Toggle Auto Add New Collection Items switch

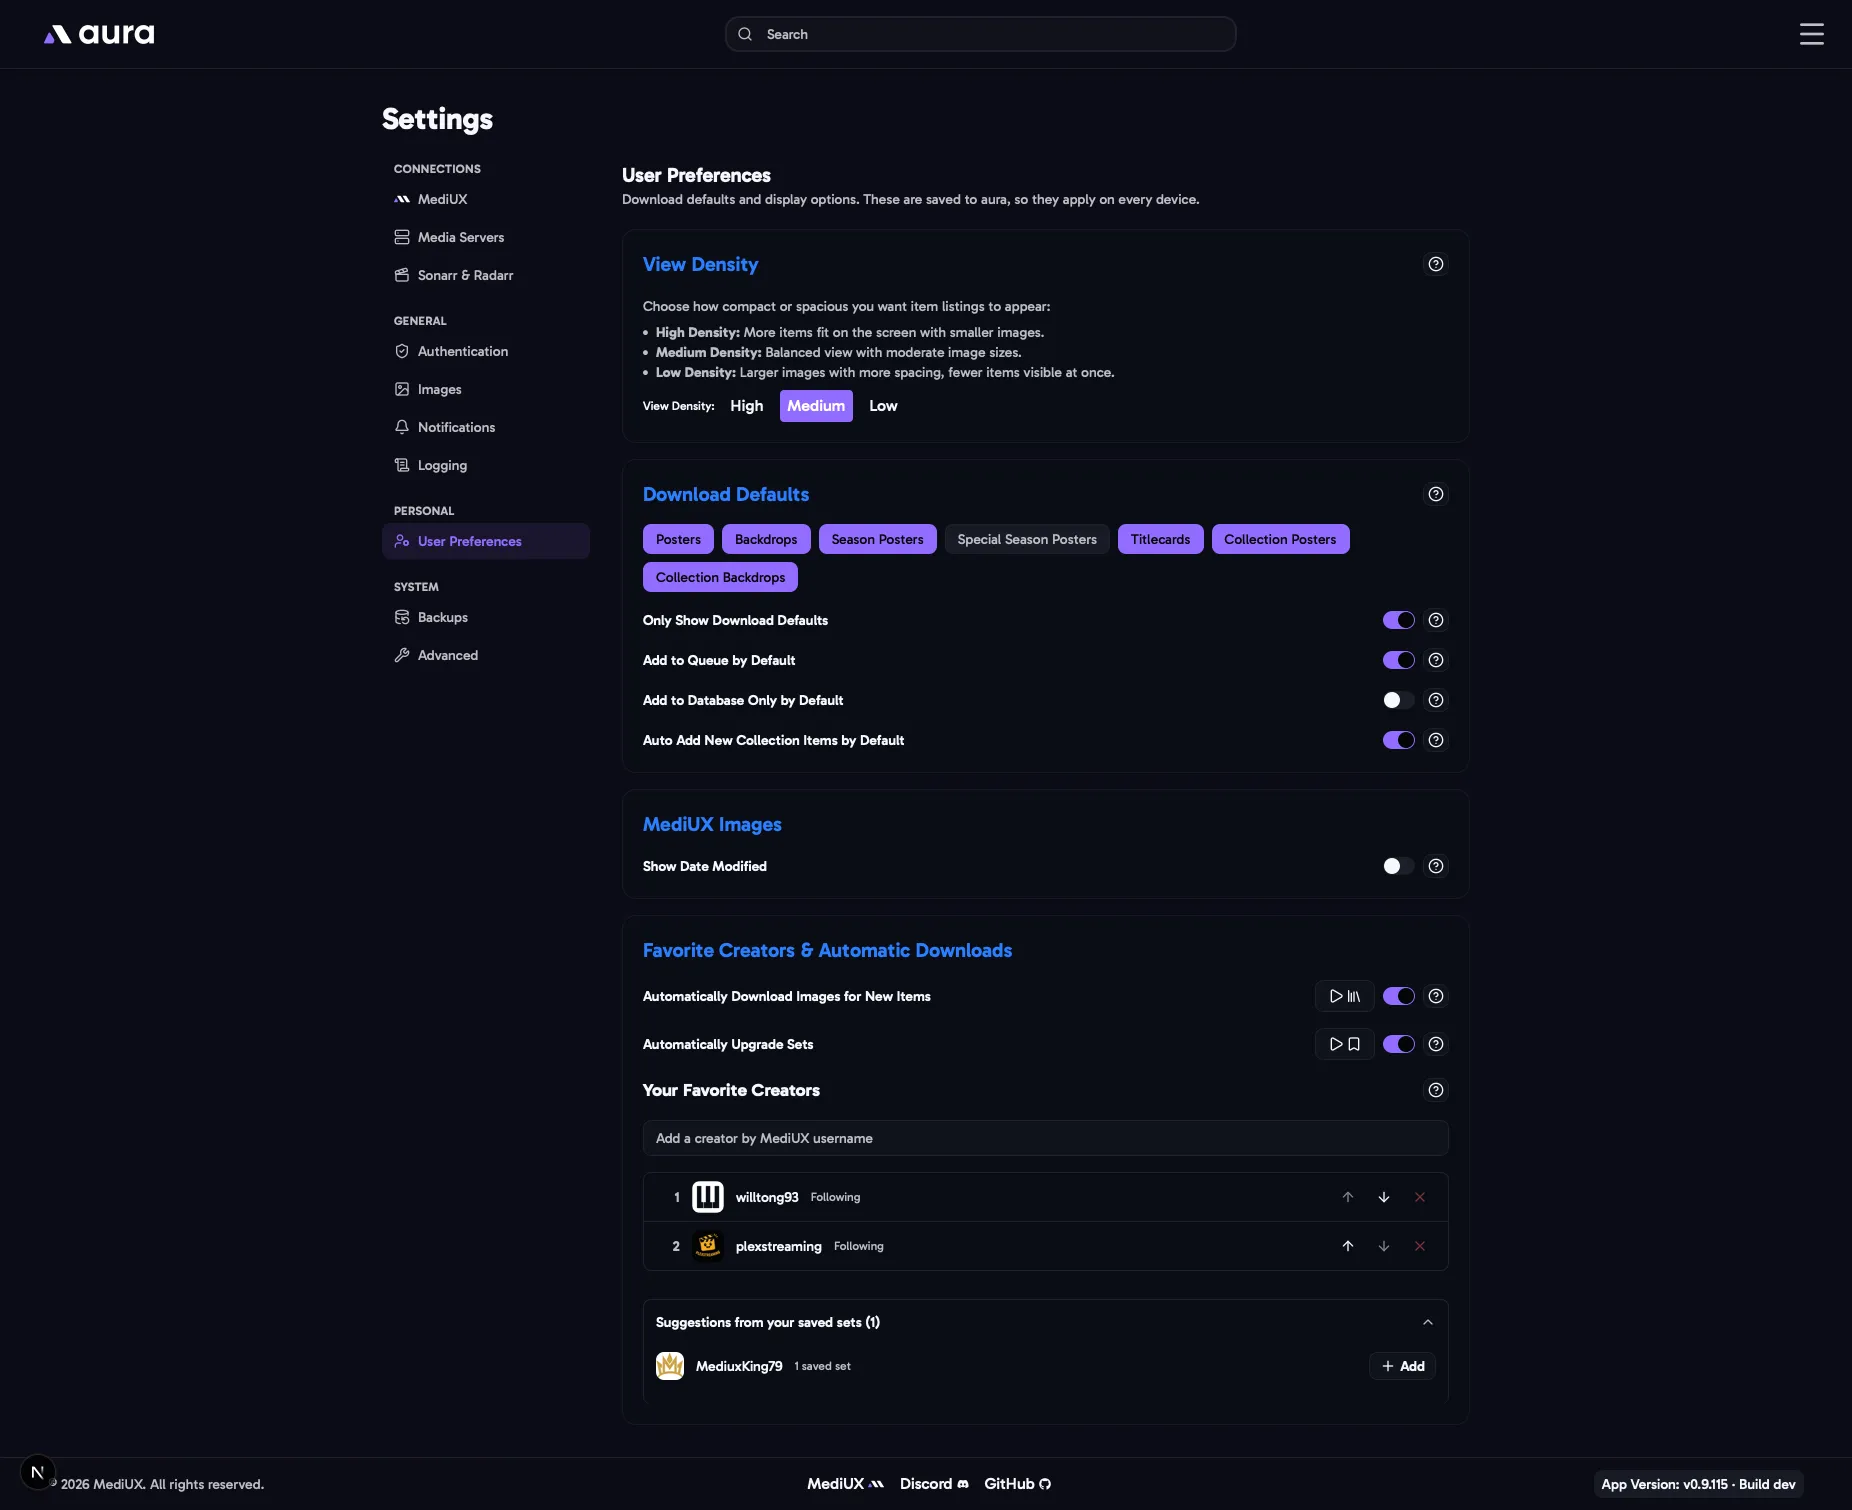1398,740
